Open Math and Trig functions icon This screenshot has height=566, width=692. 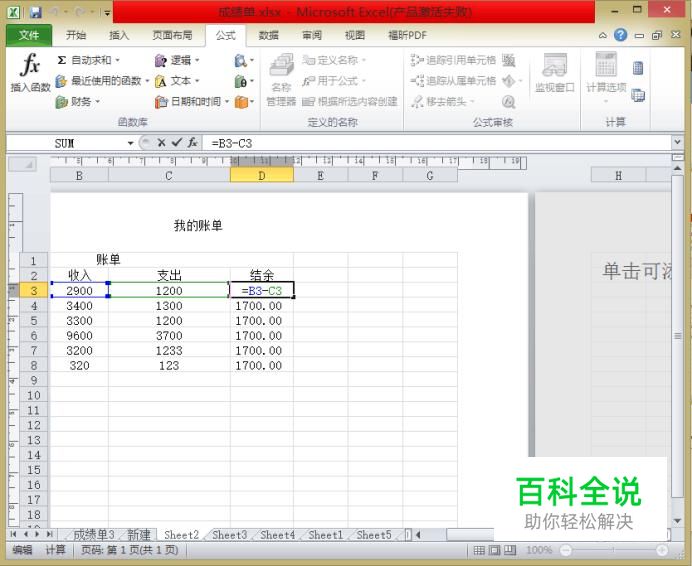pyautogui.click(x=241, y=81)
